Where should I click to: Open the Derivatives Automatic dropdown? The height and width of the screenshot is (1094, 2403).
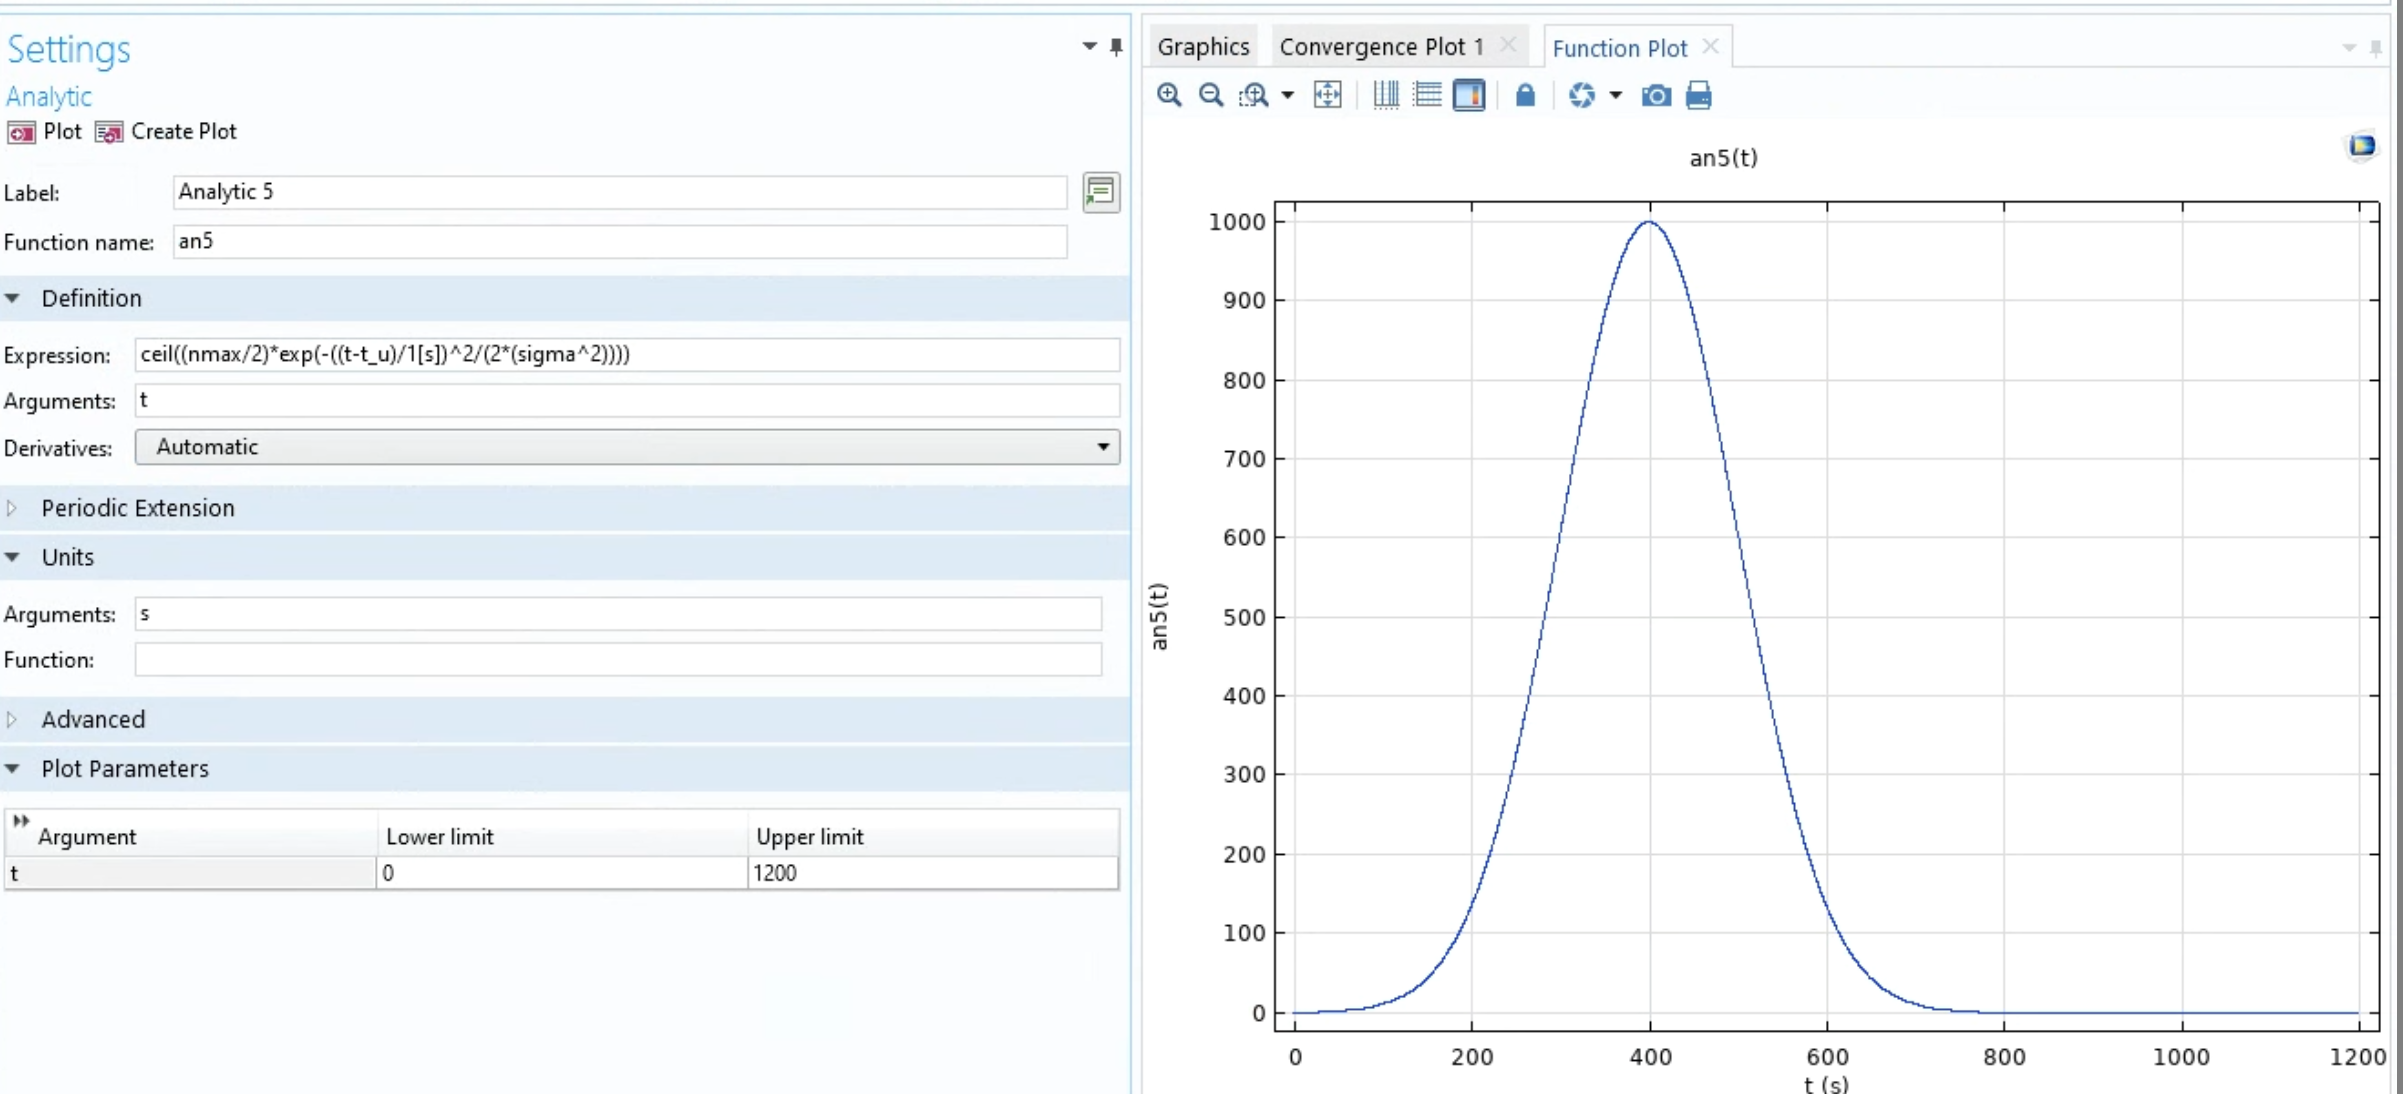[x=627, y=447]
